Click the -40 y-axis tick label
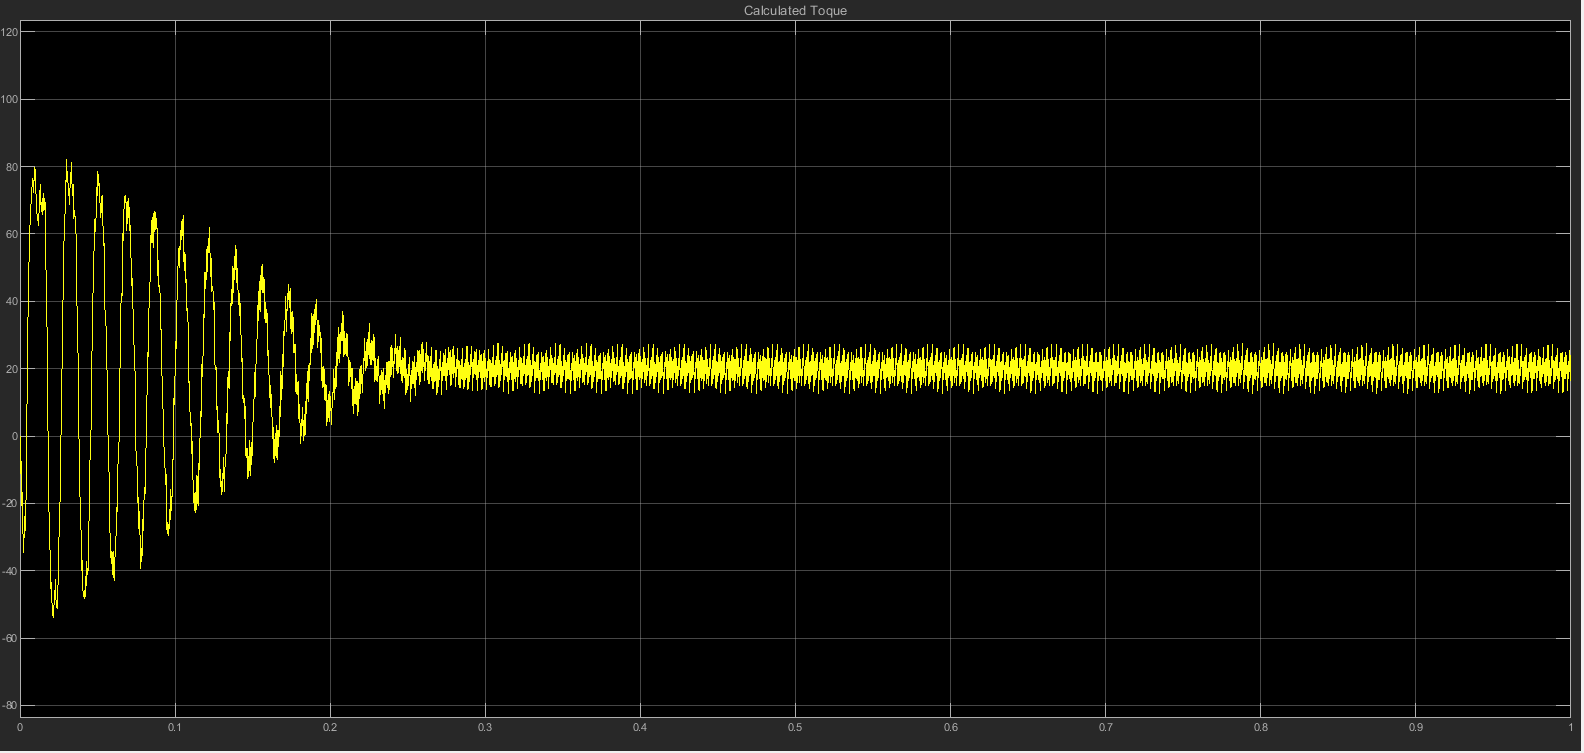Screen dimensions: 1584x753 [x=10, y=571]
